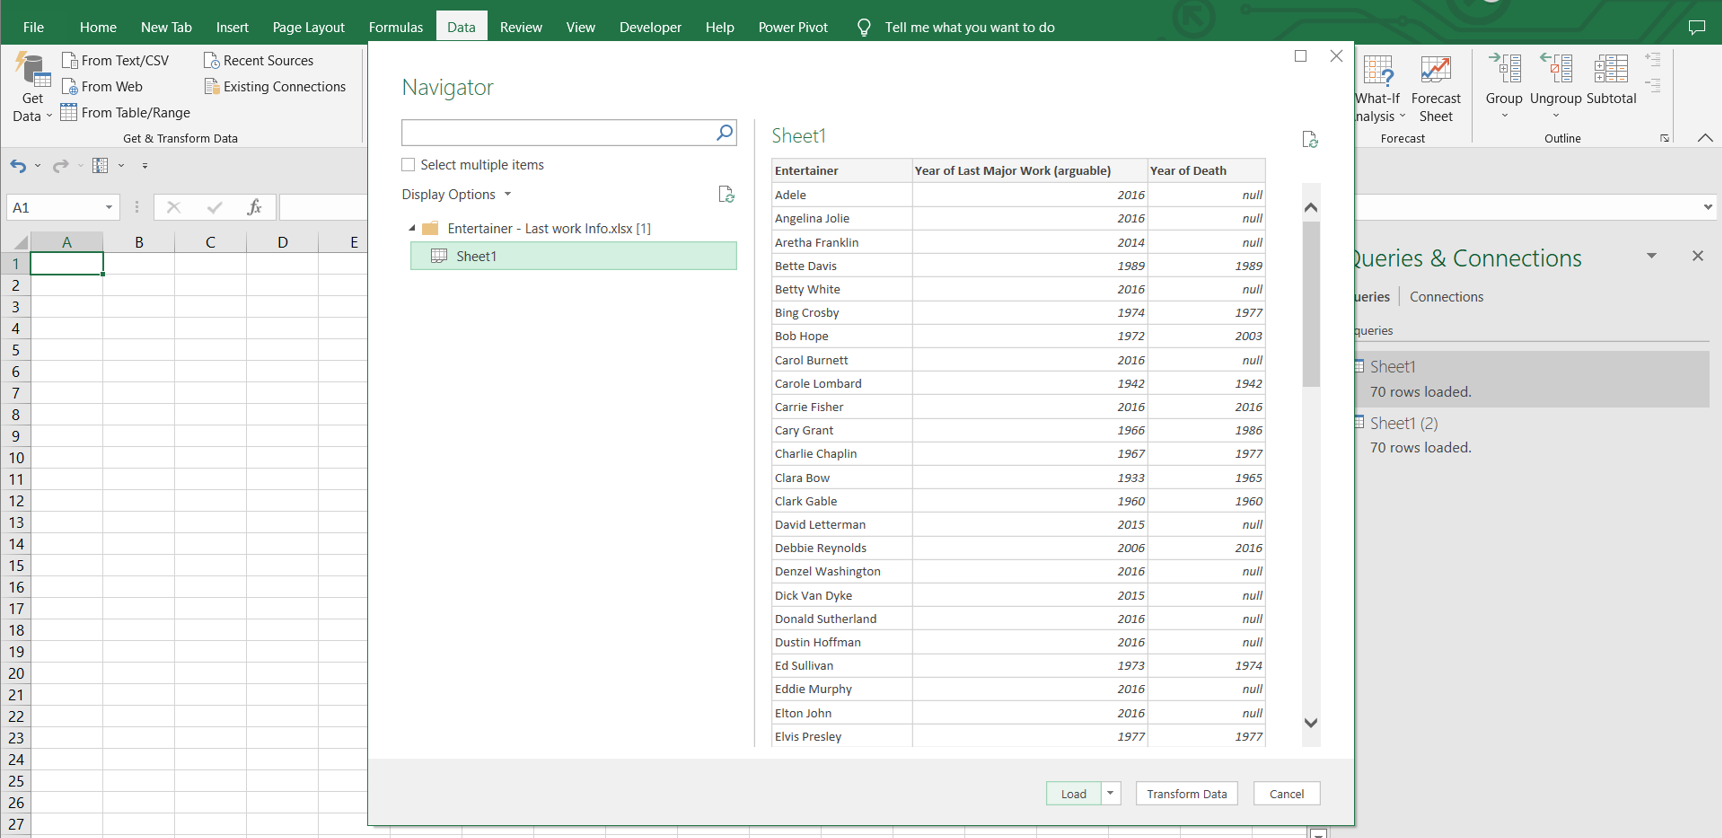Redo the last action
Image resolution: width=1722 pixels, height=838 pixels.
pos(60,165)
